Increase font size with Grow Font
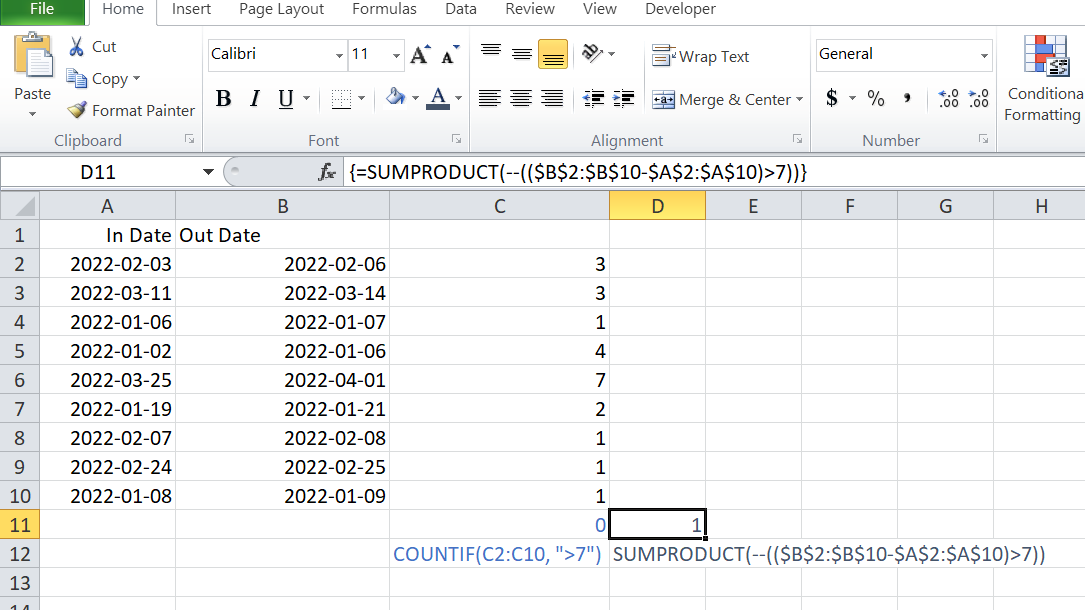The height and width of the screenshot is (610, 1085). coord(420,55)
